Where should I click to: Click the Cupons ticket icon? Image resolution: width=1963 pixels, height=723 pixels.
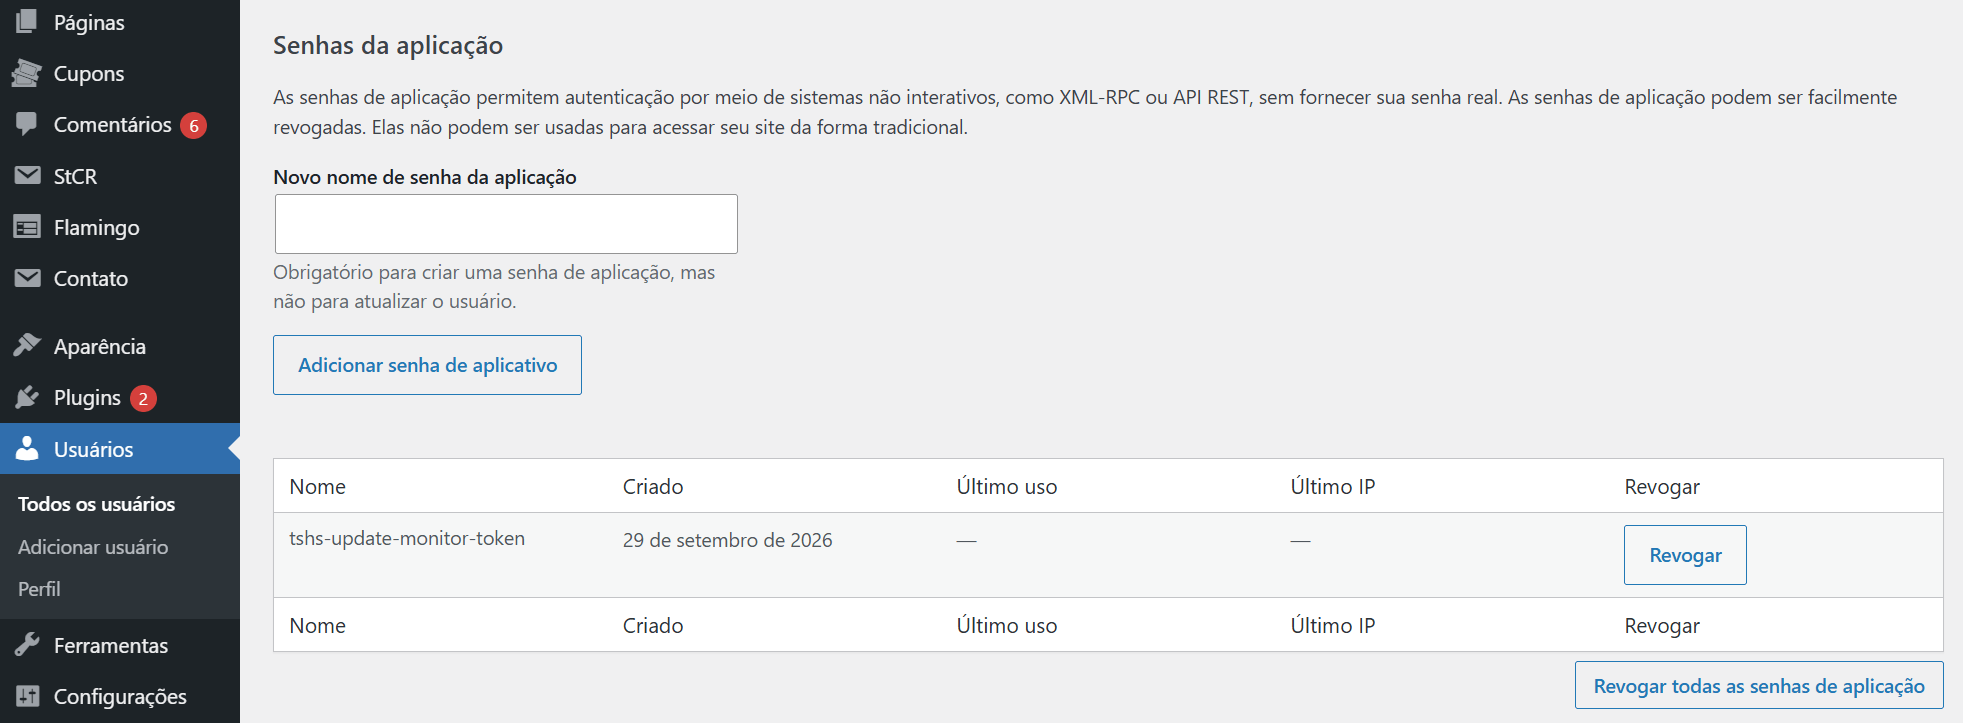coord(27,73)
